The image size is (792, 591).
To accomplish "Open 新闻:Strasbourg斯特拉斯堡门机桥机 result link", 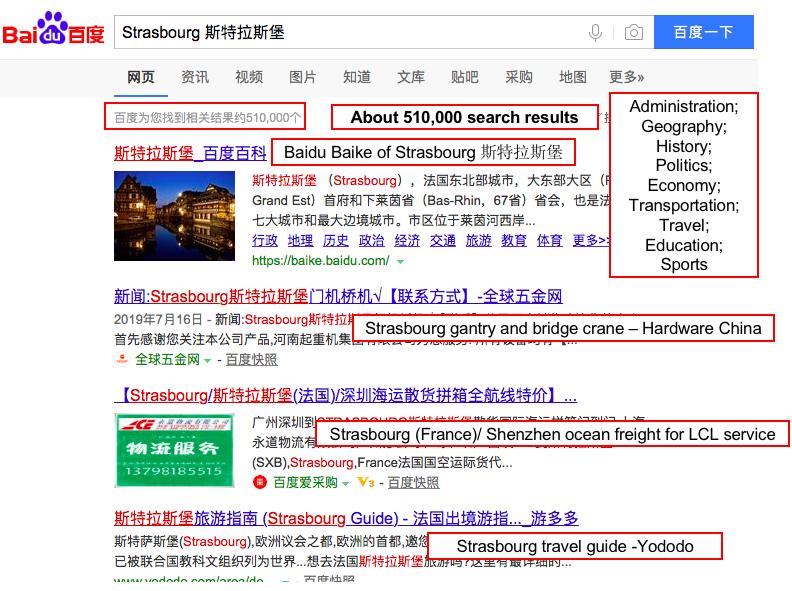I will point(338,296).
